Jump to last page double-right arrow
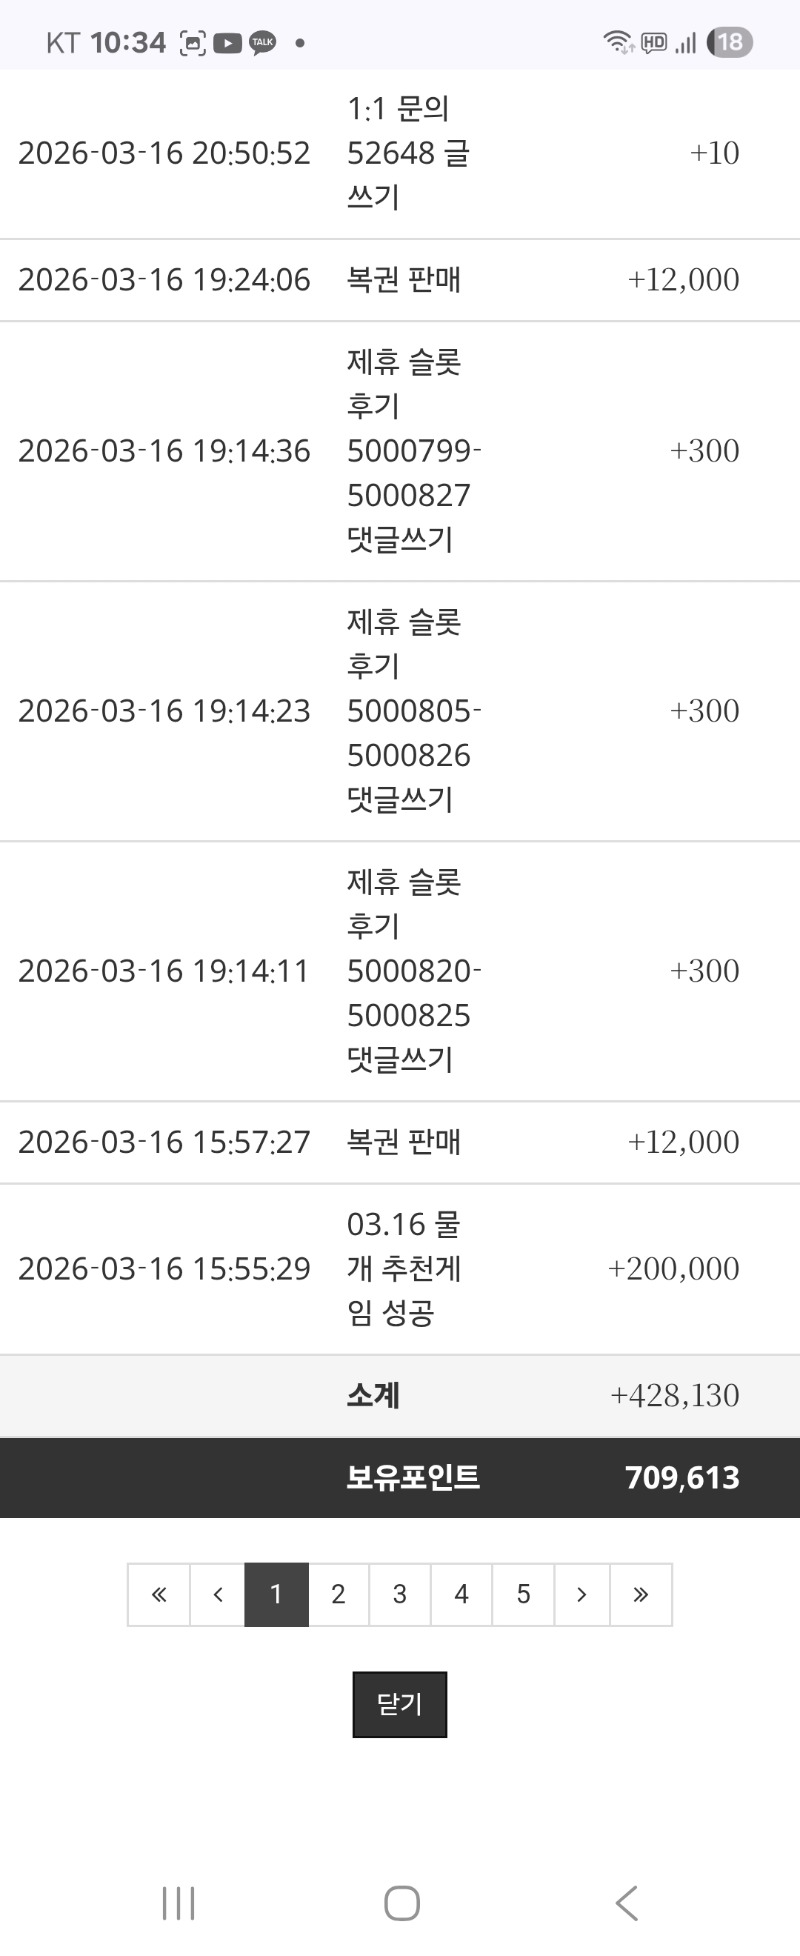Viewport: 800px width, 1956px height. 641,1594
